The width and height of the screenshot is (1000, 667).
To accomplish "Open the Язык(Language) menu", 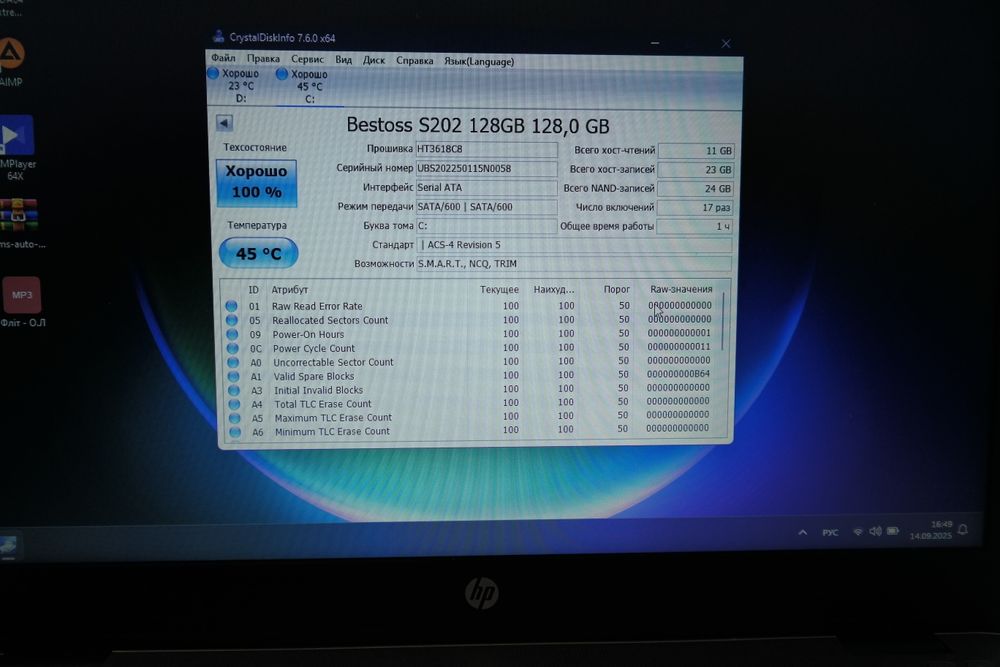I will point(479,61).
